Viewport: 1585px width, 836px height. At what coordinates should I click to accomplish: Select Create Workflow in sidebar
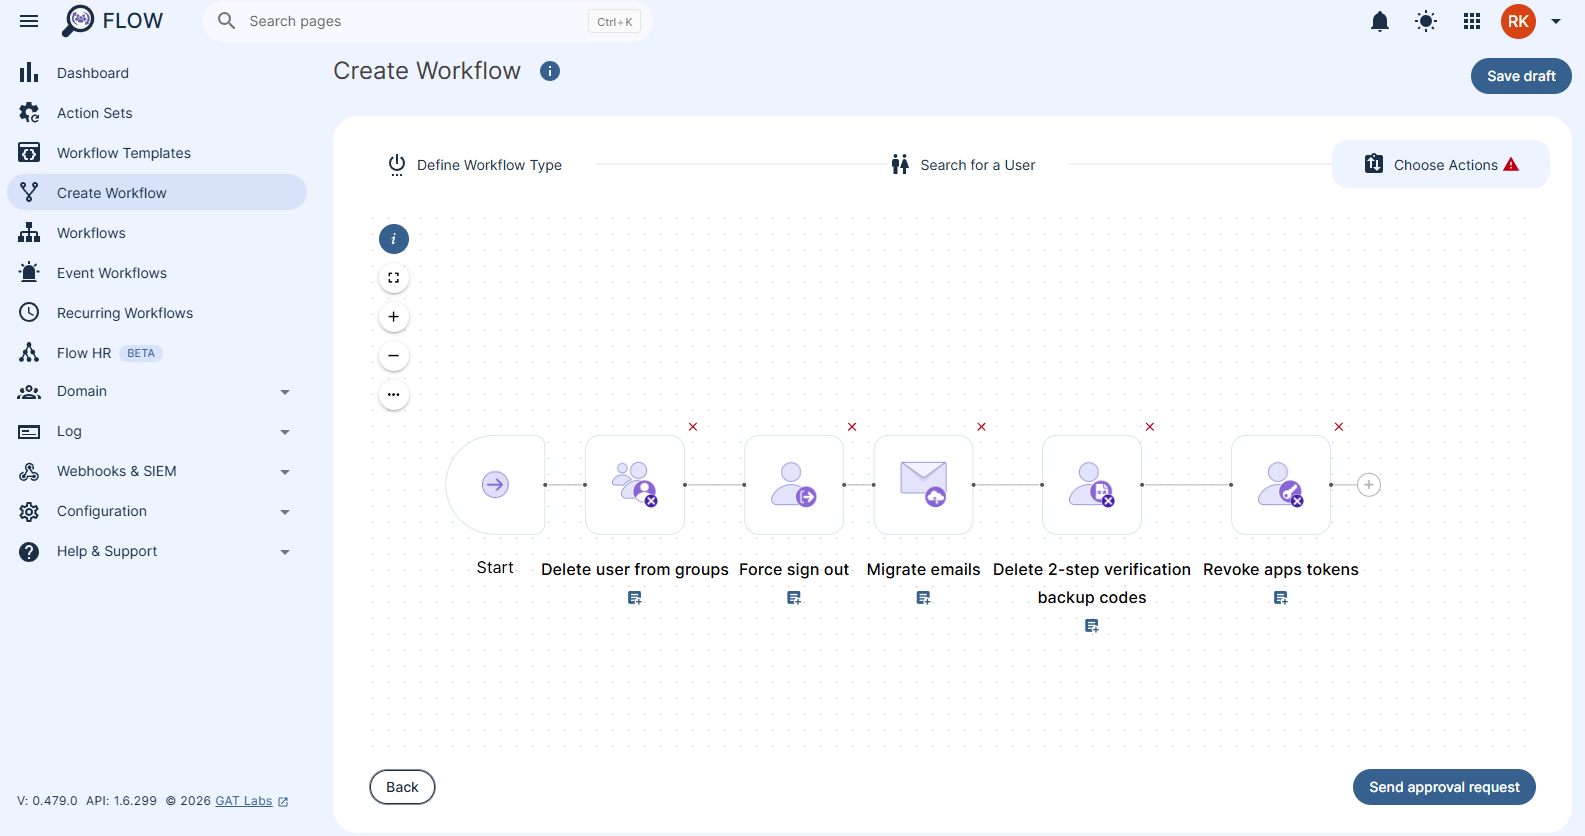coord(157,192)
